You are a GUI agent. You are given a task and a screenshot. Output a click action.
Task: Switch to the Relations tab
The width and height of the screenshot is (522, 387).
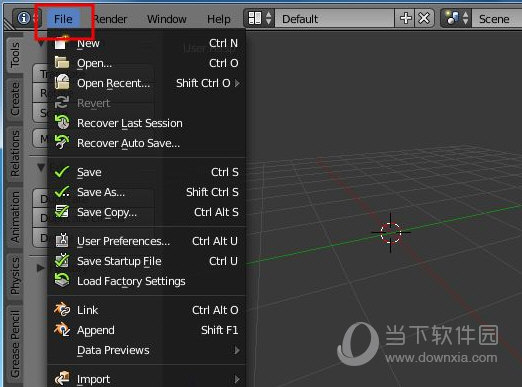pos(15,153)
